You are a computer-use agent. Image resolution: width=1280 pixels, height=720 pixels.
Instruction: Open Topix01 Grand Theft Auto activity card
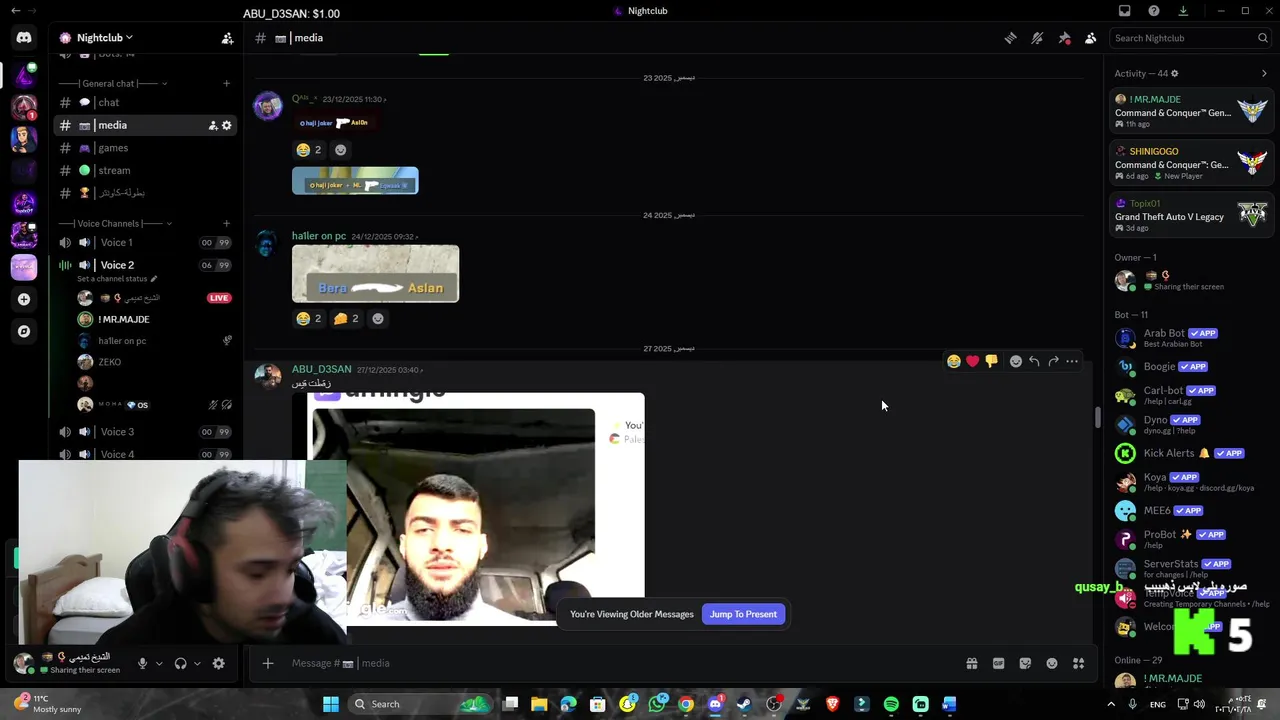(x=1190, y=215)
